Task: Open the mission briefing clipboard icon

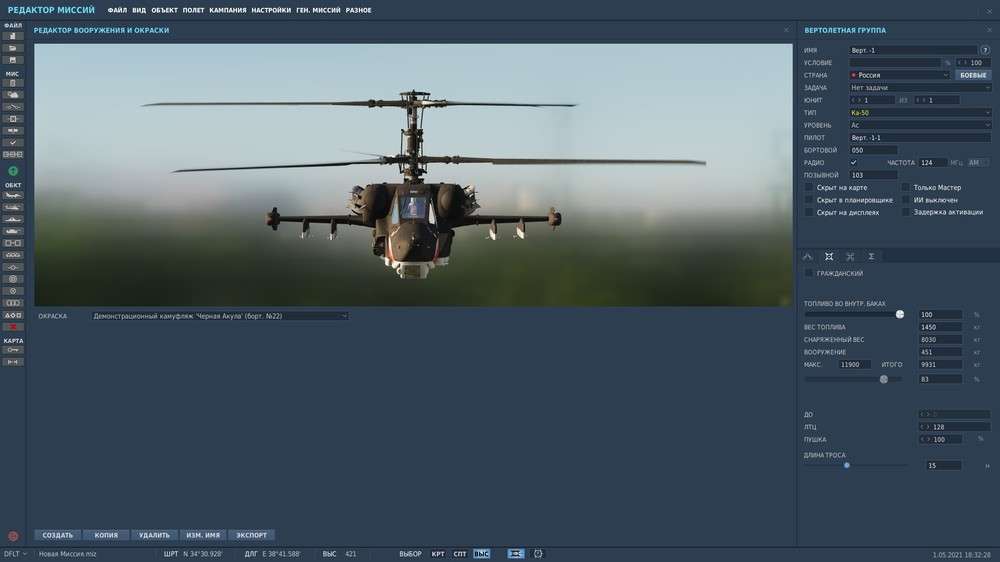Action: (x=13, y=83)
